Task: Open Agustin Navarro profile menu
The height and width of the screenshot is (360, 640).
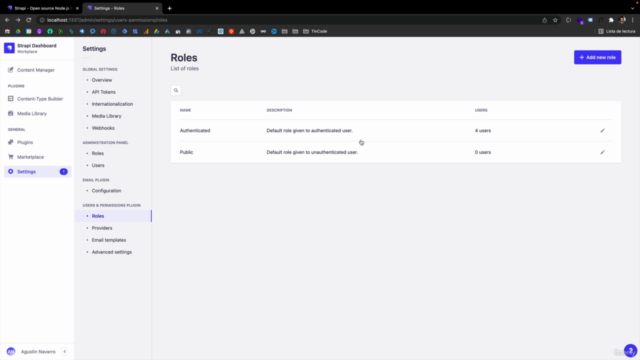Action: [x=31, y=351]
